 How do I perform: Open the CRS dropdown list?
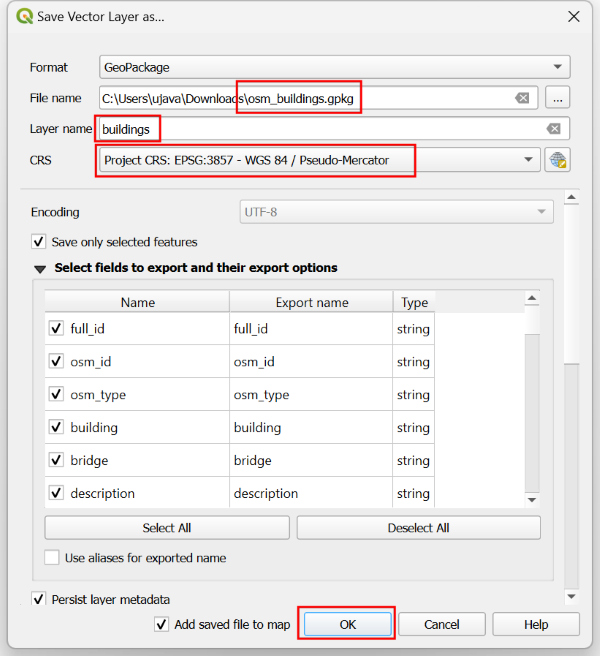[528, 160]
